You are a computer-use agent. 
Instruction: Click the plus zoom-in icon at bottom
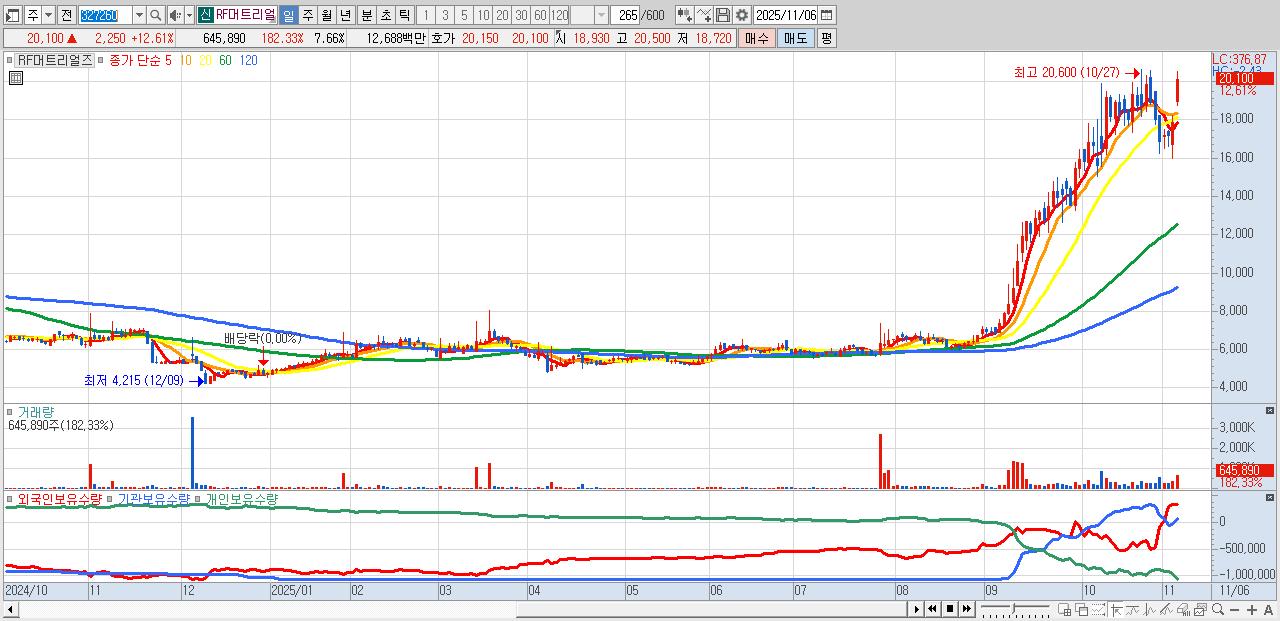[x=1252, y=610]
